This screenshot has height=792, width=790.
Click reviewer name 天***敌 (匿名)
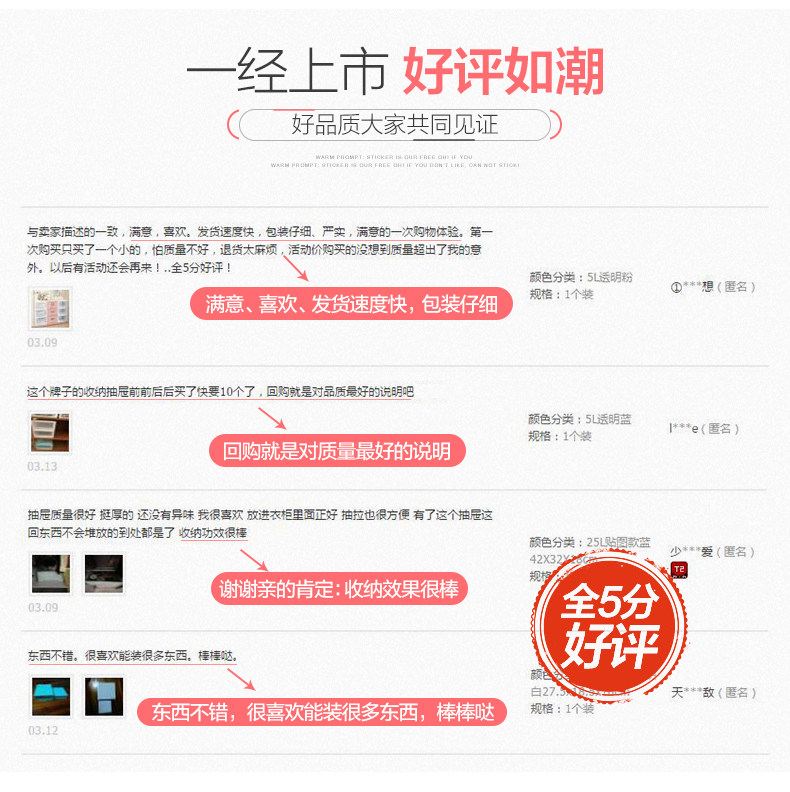click(x=713, y=692)
